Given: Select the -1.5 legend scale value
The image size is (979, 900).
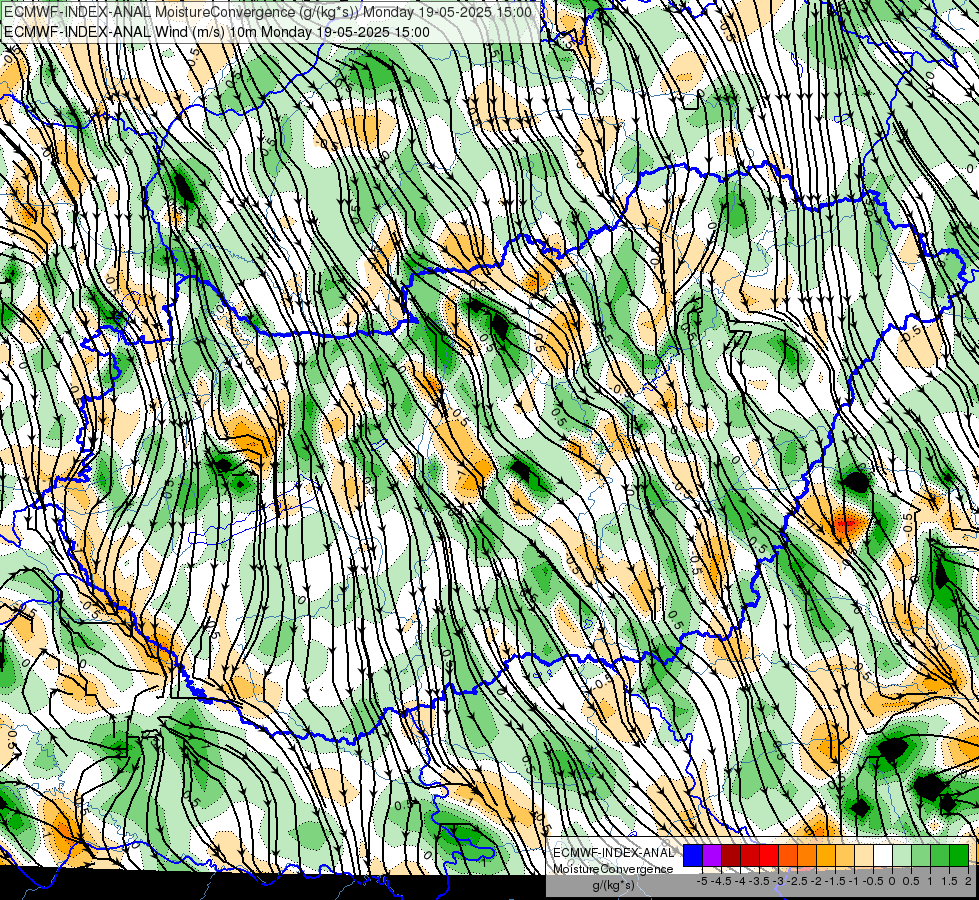Looking at the screenshot, I should [x=835, y=881].
